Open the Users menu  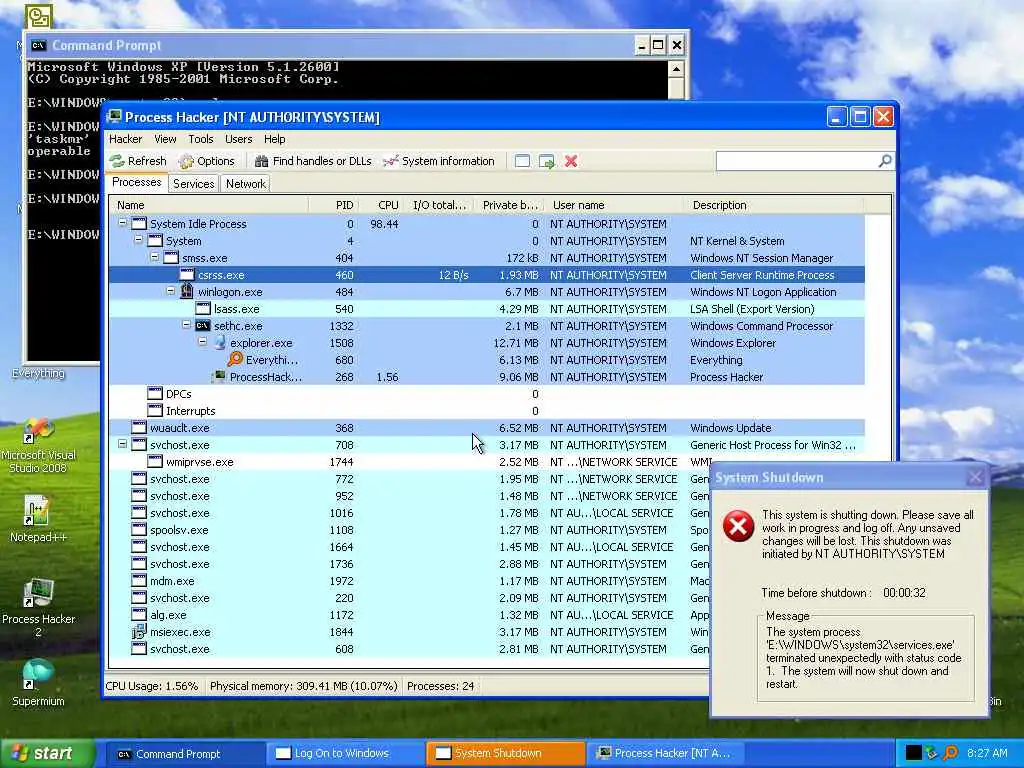click(x=238, y=139)
